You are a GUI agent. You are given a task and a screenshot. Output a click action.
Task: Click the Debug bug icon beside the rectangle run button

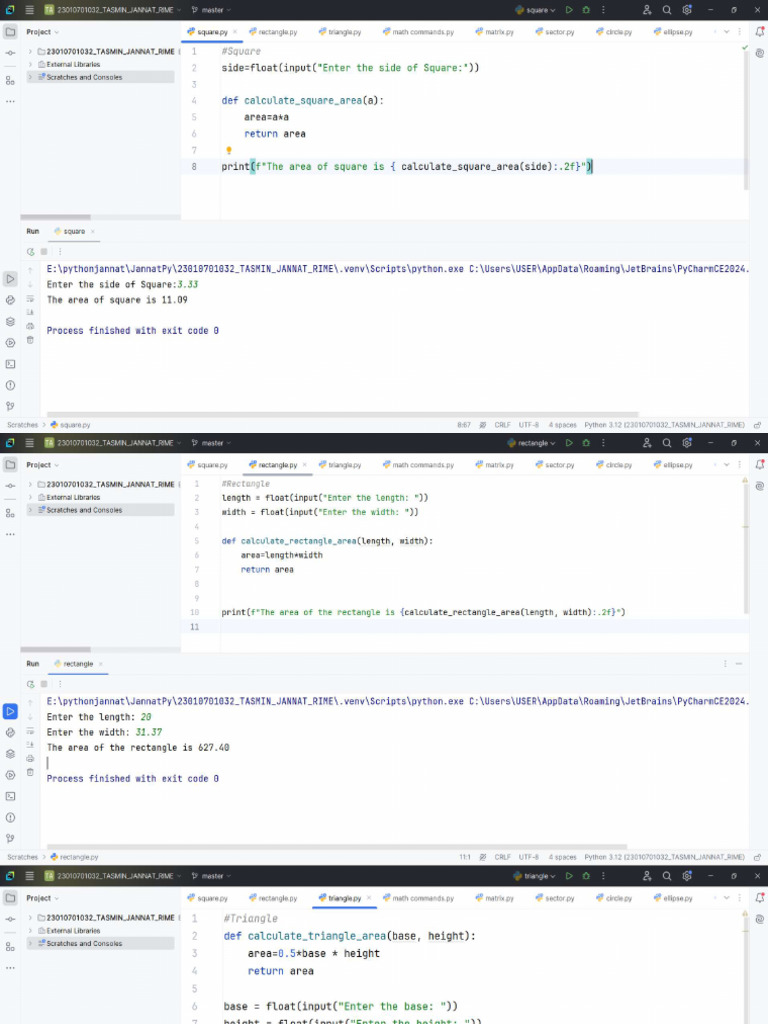[585, 443]
